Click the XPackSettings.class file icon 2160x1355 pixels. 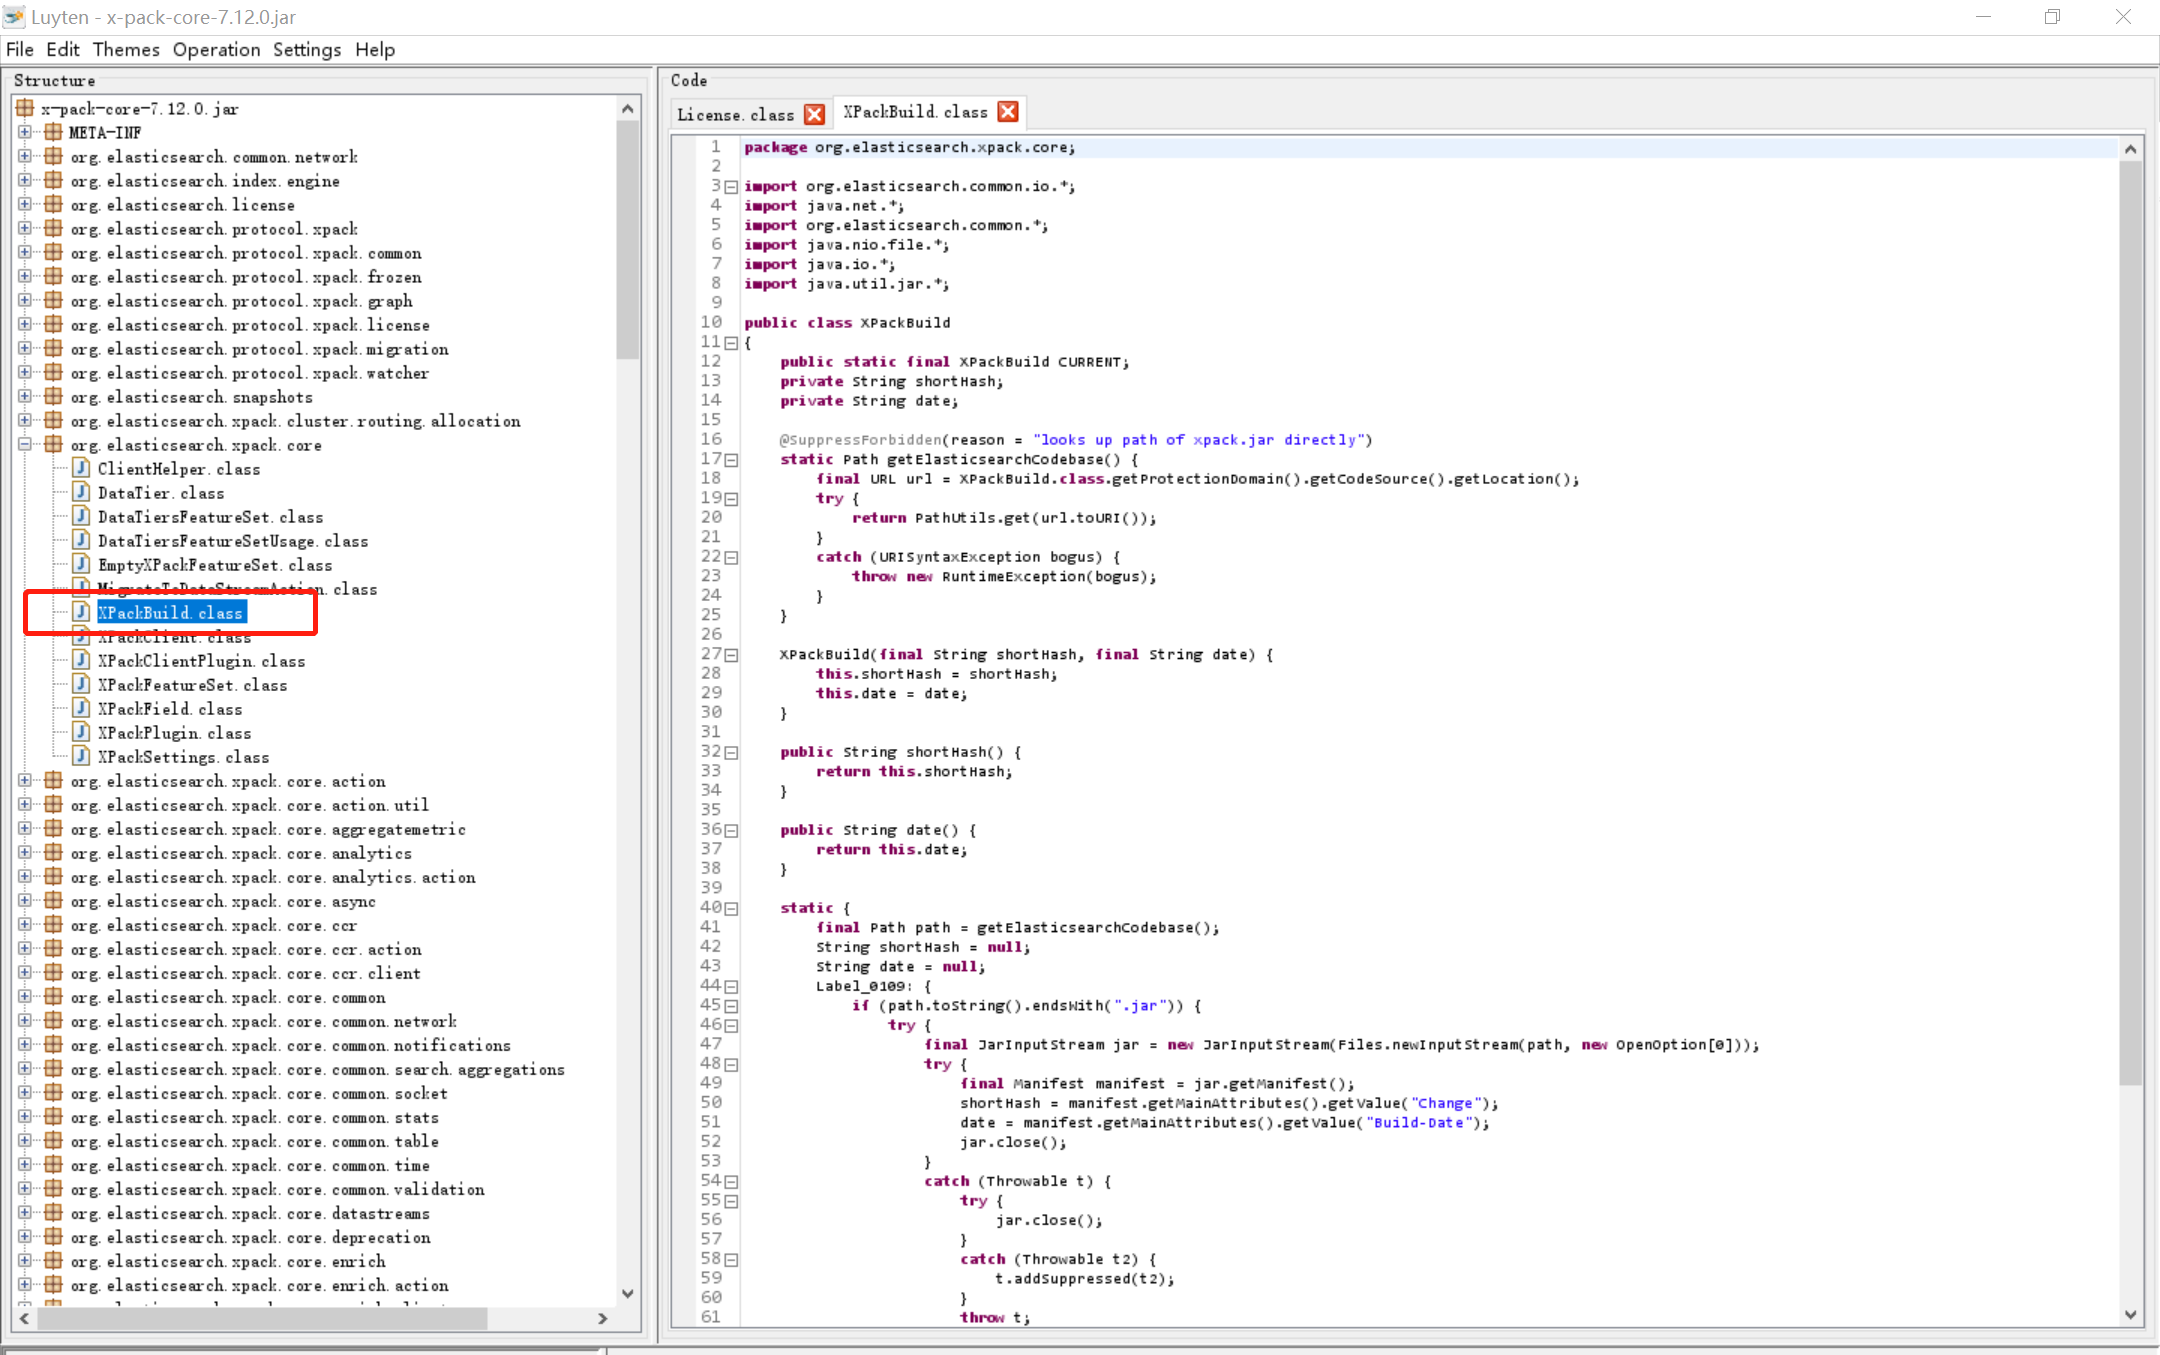[x=82, y=756]
